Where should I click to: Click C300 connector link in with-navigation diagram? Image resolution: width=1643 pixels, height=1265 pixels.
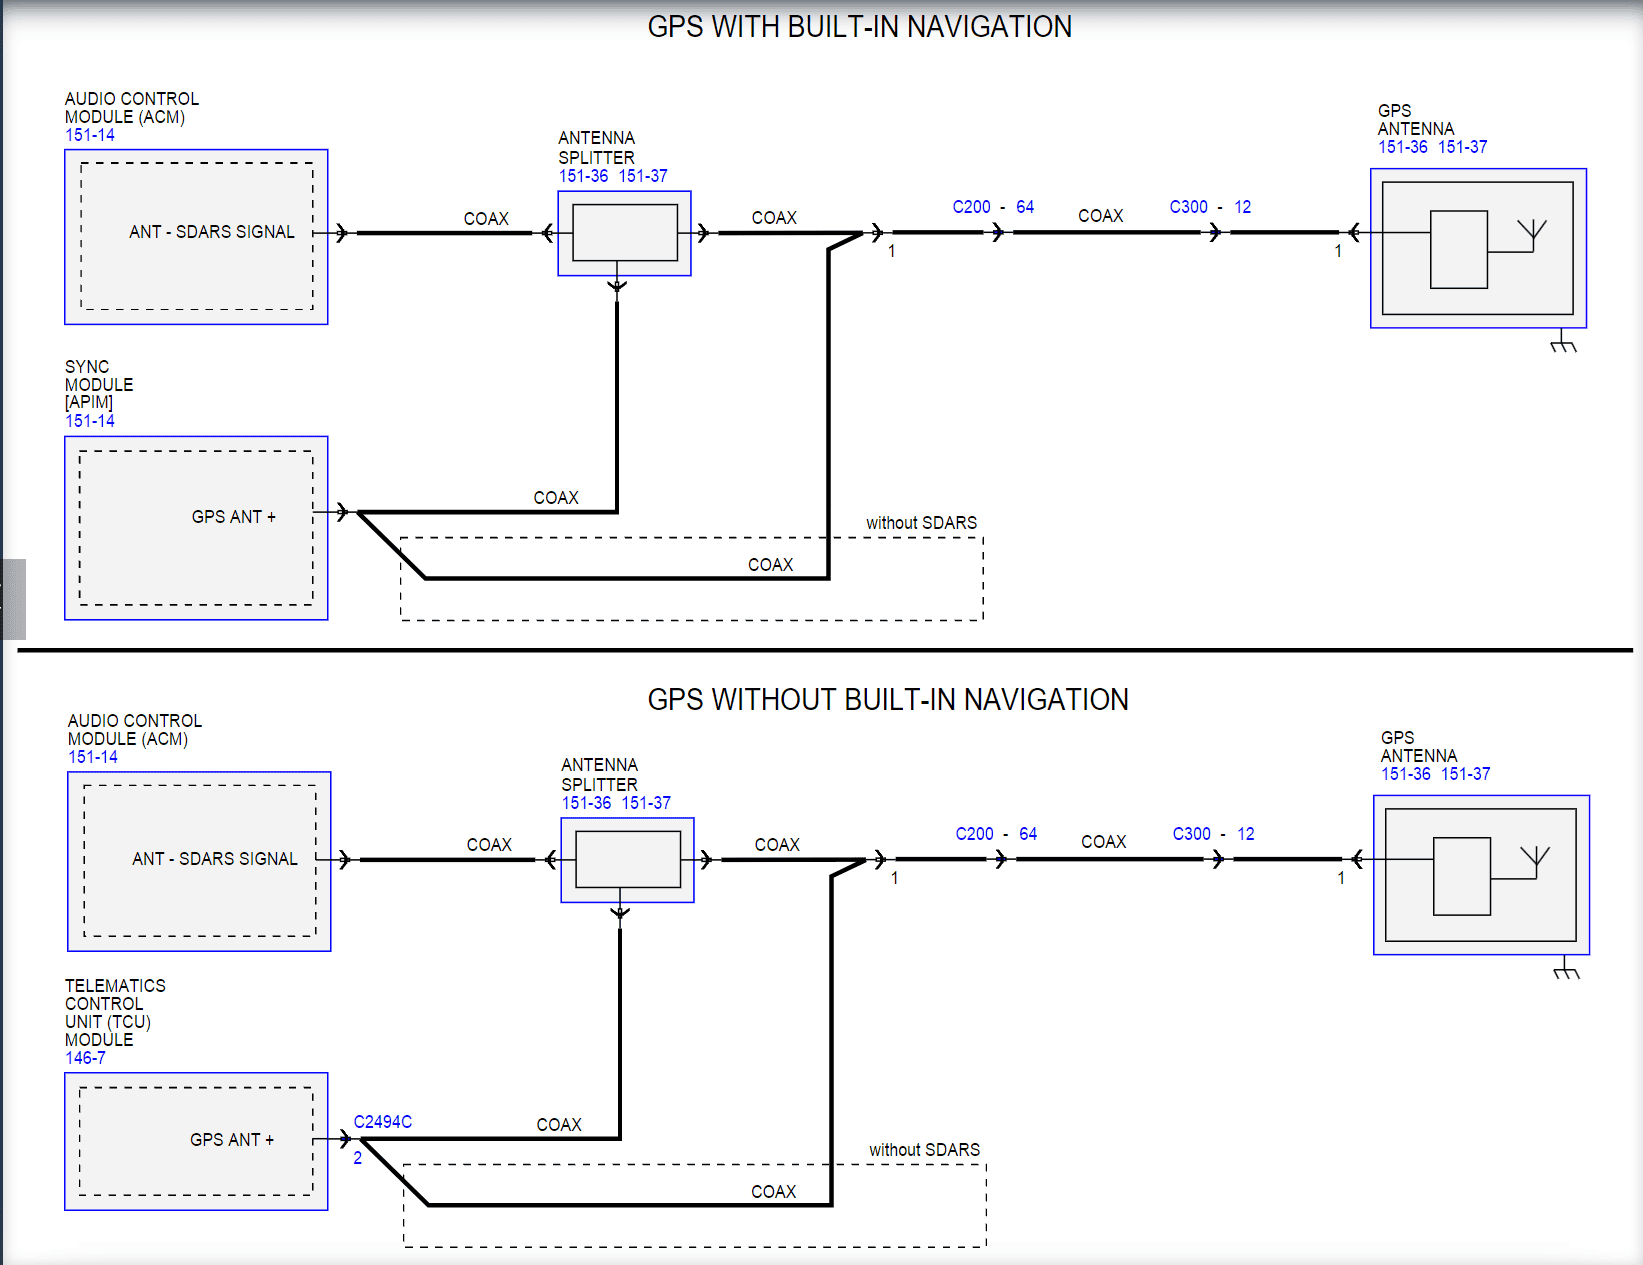(x=1189, y=207)
